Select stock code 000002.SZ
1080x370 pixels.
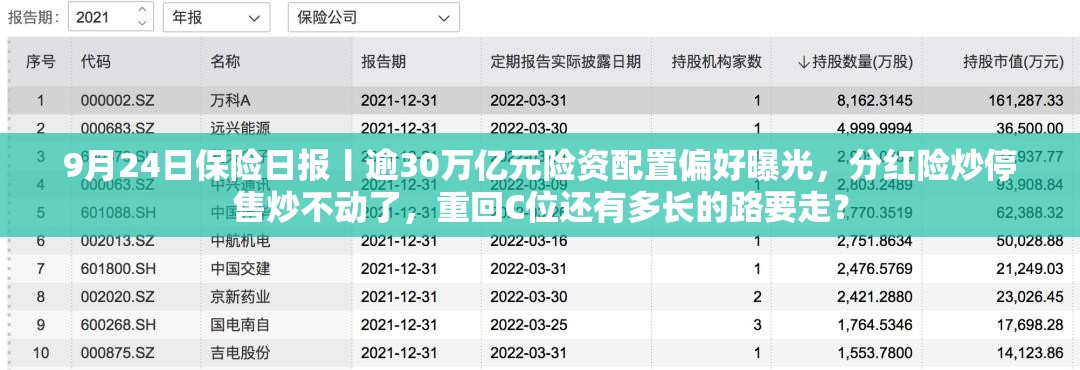(x=118, y=101)
